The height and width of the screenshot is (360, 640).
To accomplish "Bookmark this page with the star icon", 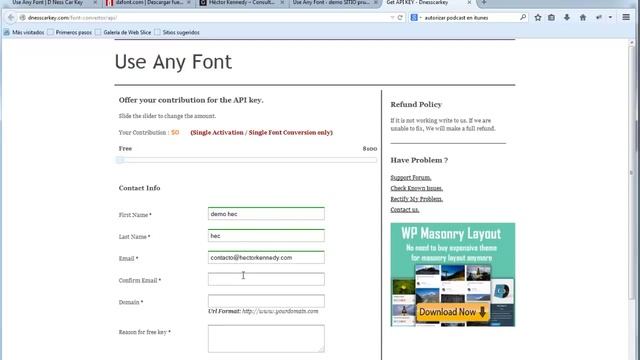I will (538, 18).
